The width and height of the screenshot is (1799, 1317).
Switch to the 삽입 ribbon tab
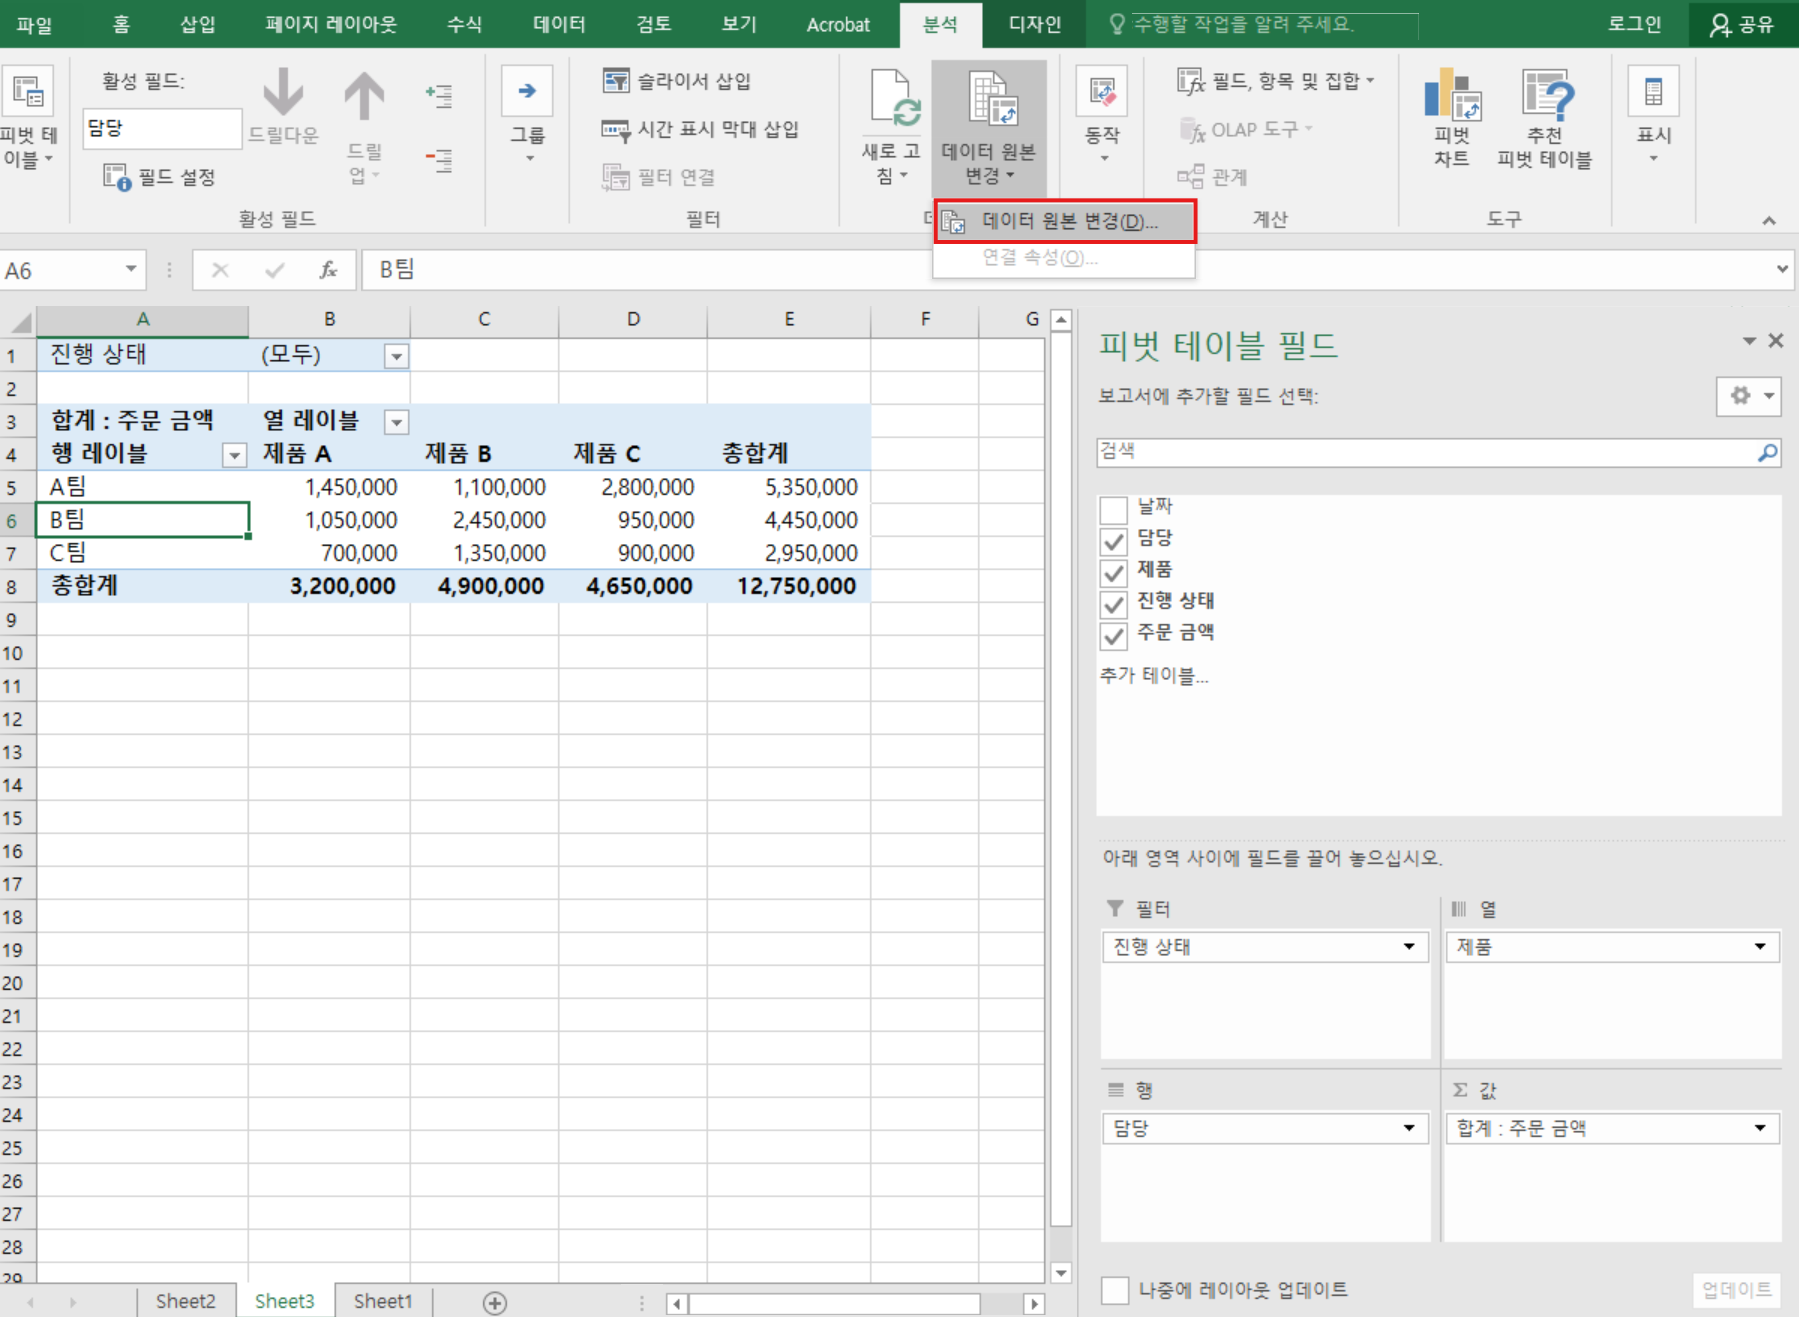(197, 24)
